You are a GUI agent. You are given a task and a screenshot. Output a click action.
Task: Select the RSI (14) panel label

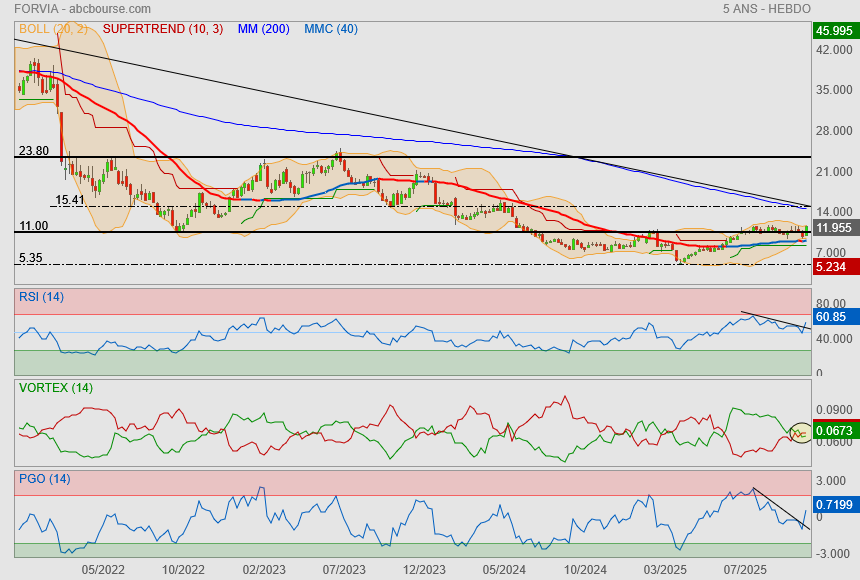pos(41,296)
